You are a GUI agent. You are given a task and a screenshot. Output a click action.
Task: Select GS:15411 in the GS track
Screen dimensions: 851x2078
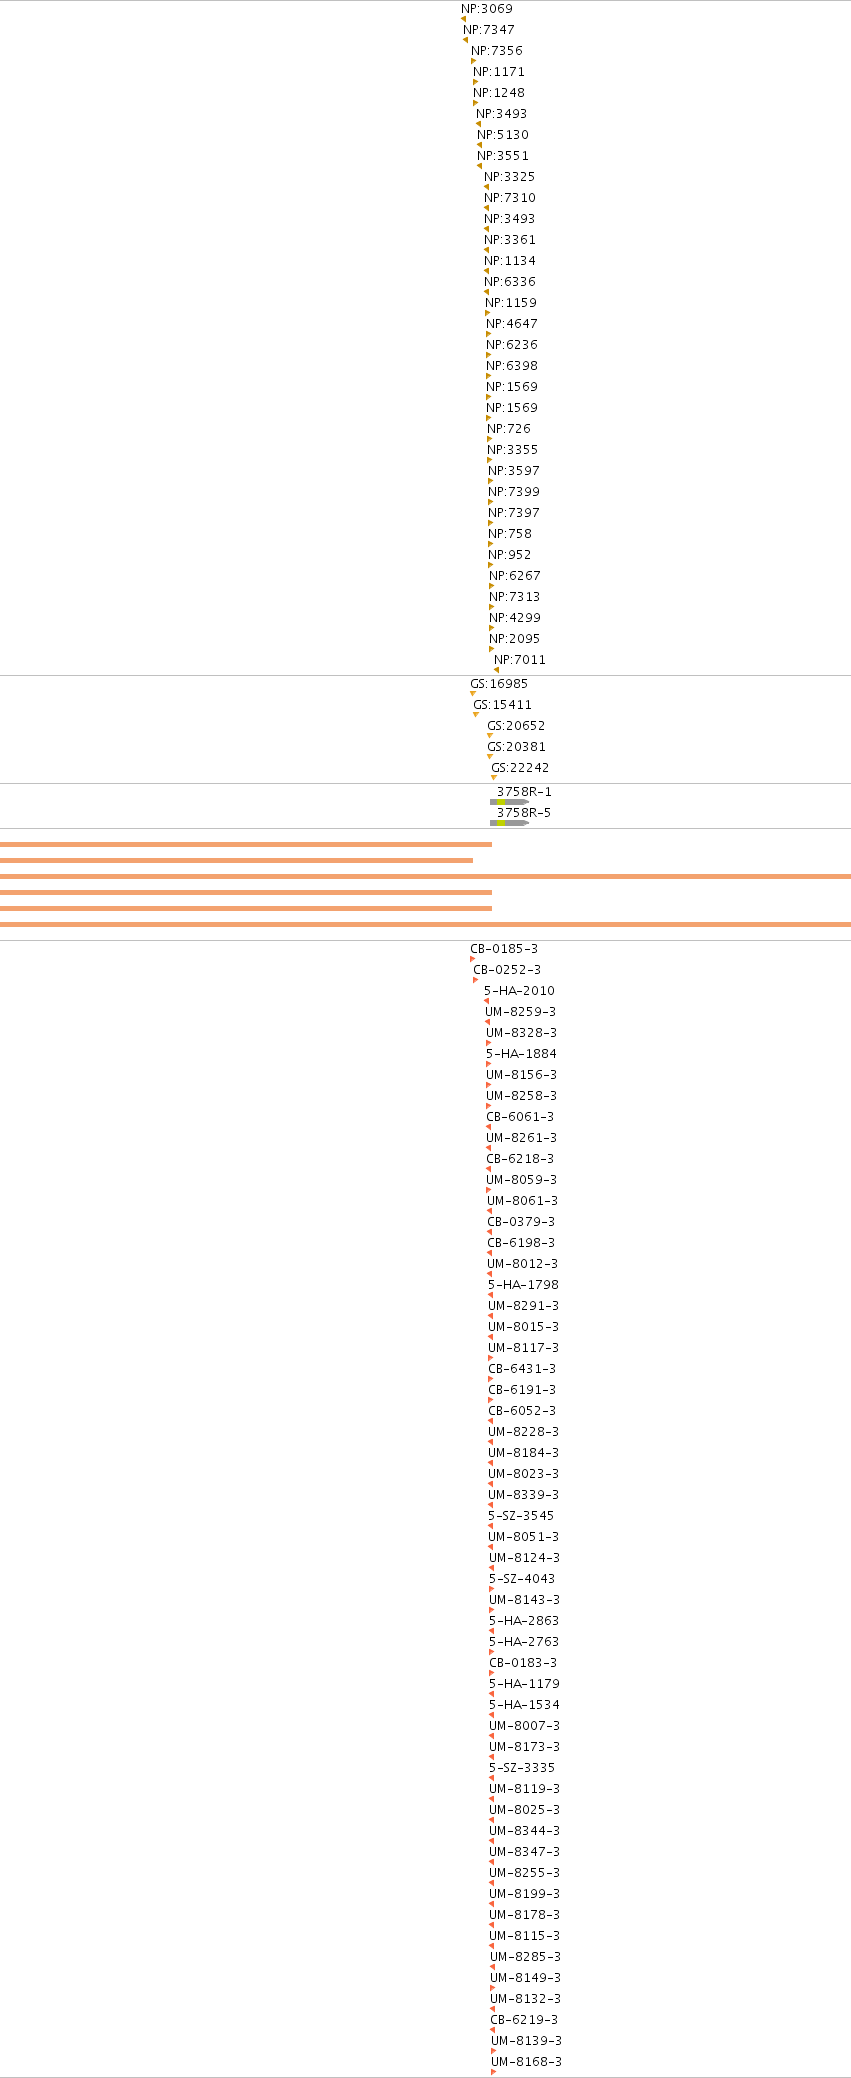pos(502,705)
